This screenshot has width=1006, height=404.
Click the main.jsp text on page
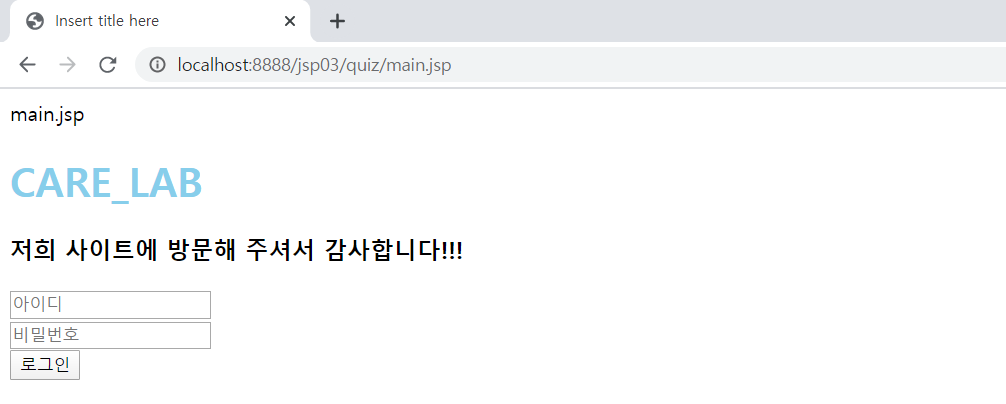pos(47,115)
